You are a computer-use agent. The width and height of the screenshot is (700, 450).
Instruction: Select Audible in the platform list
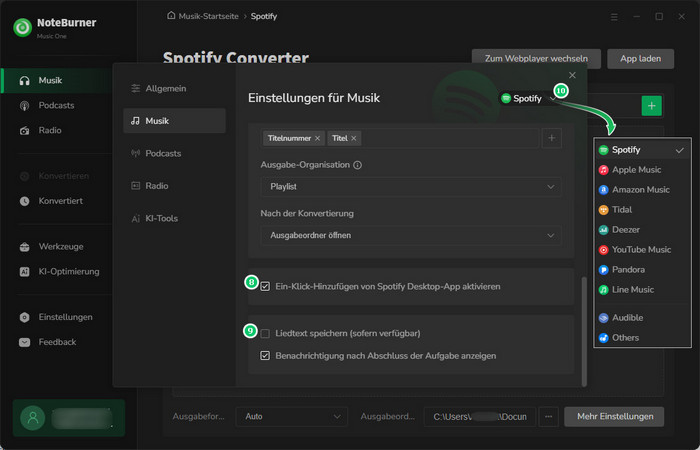pos(642,318)
